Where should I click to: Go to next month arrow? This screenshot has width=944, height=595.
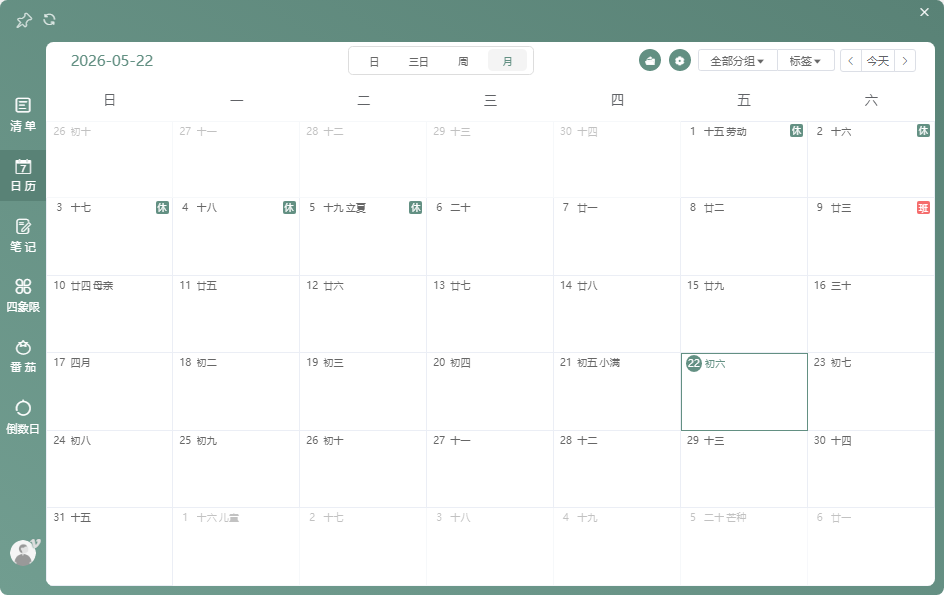[x=905, y=61]
